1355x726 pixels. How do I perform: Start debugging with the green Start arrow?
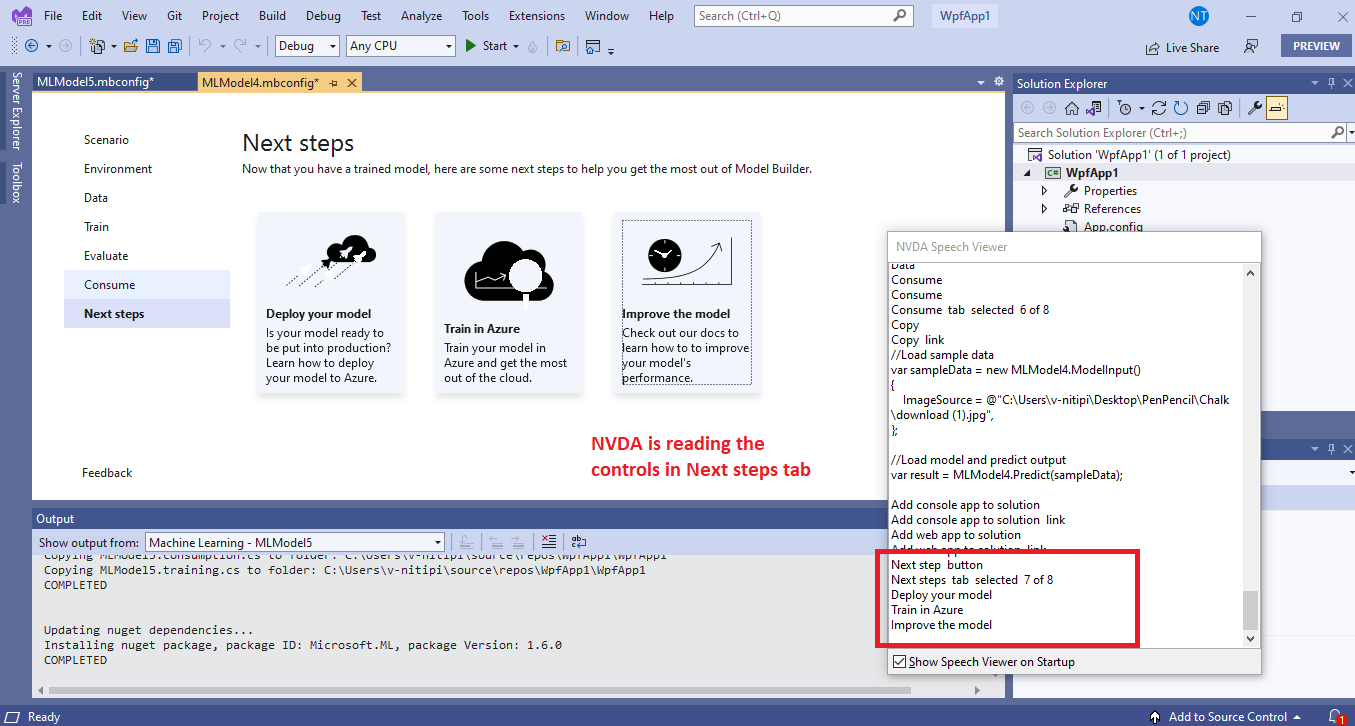(x=470, y=45)
